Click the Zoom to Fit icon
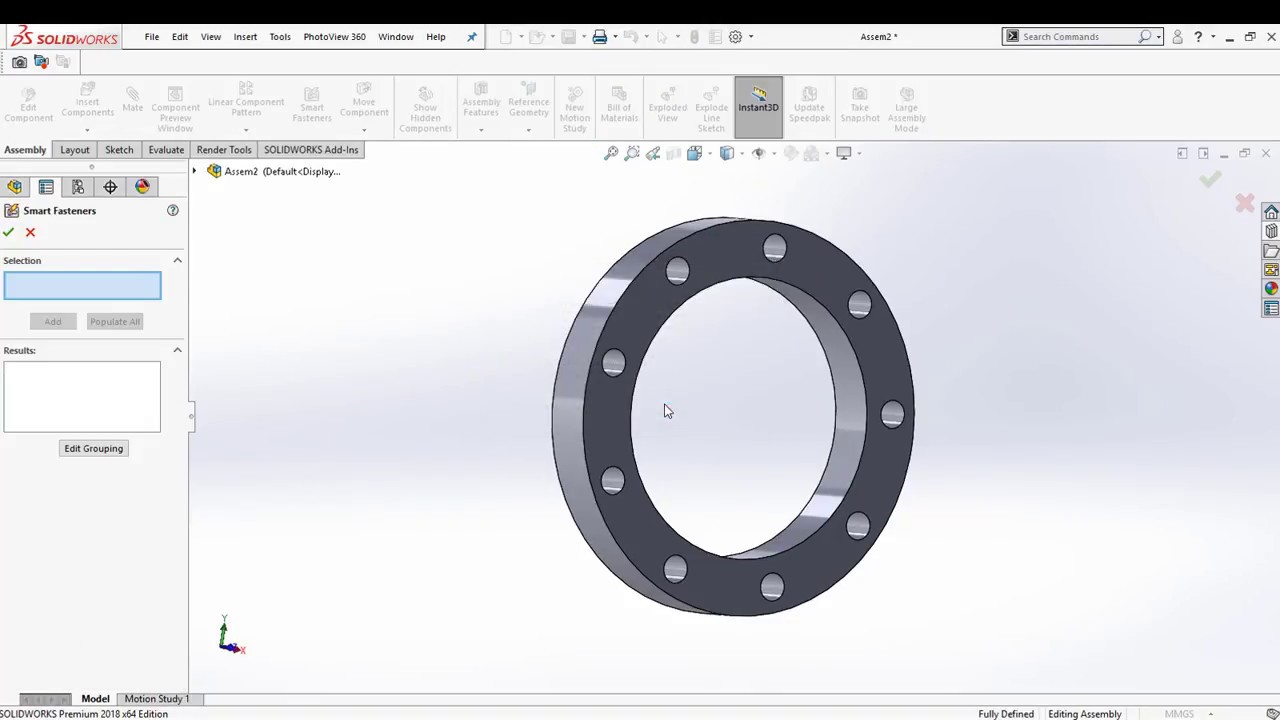Viewport: 1280px width, 720px height. click(x=611, y=153)
